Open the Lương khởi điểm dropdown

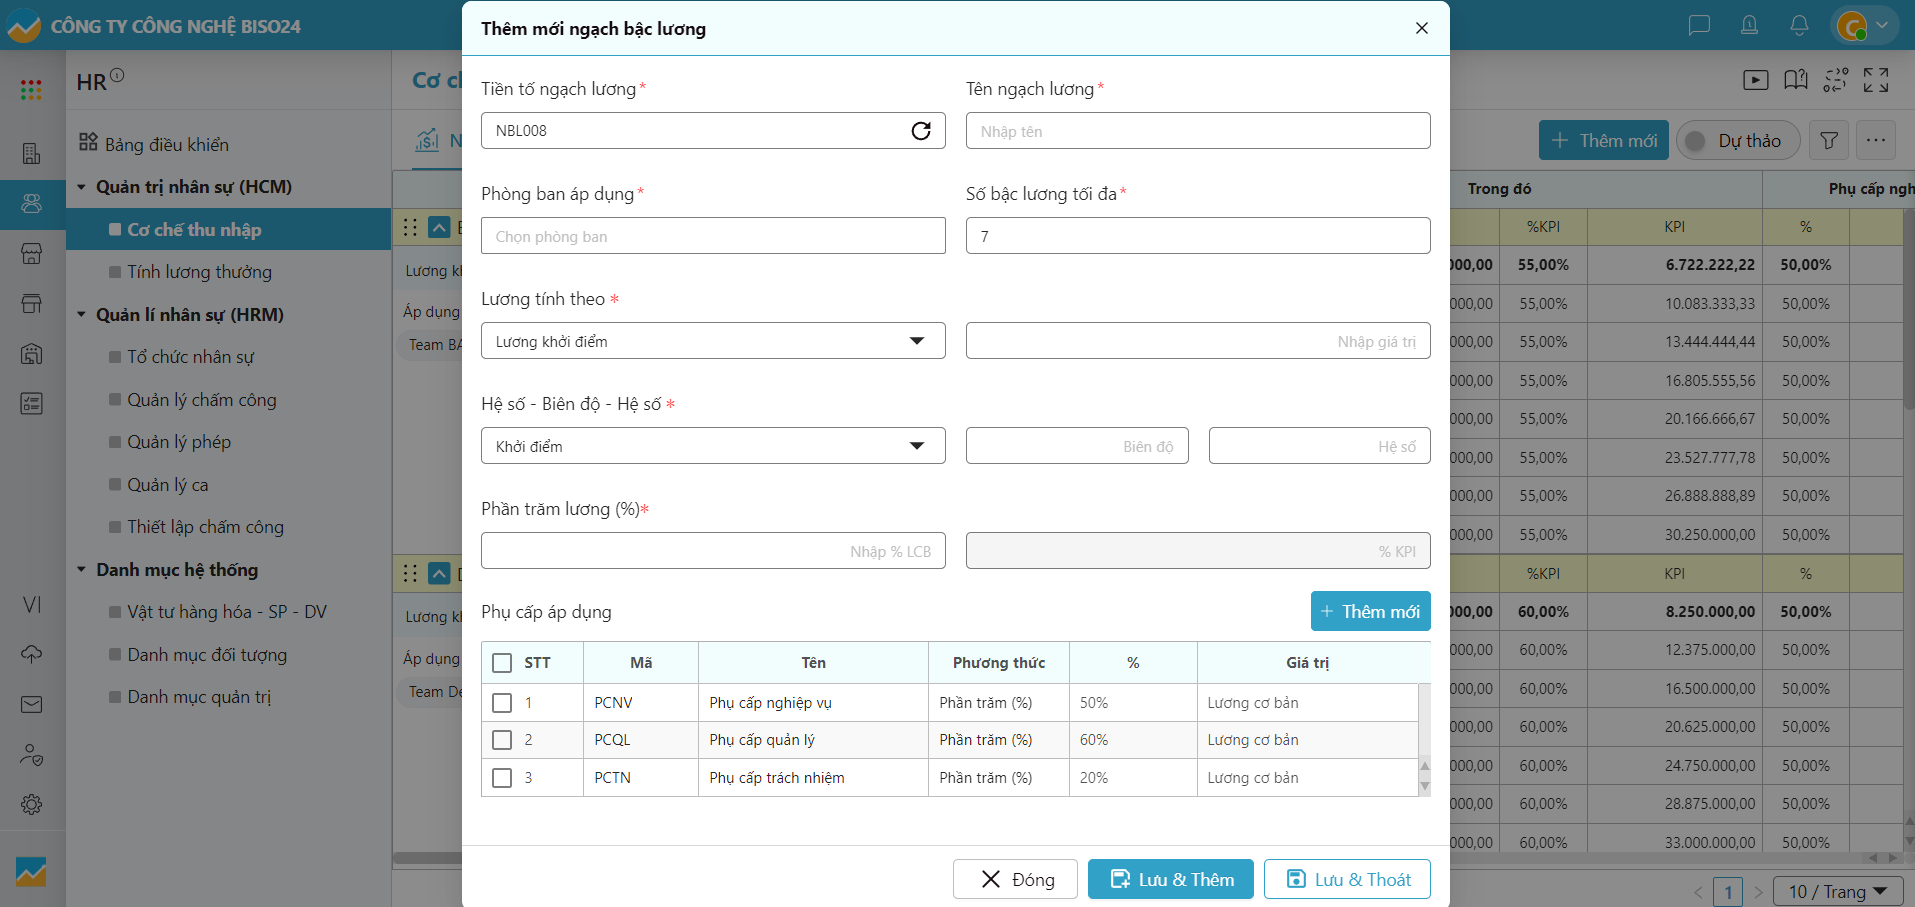712,341
